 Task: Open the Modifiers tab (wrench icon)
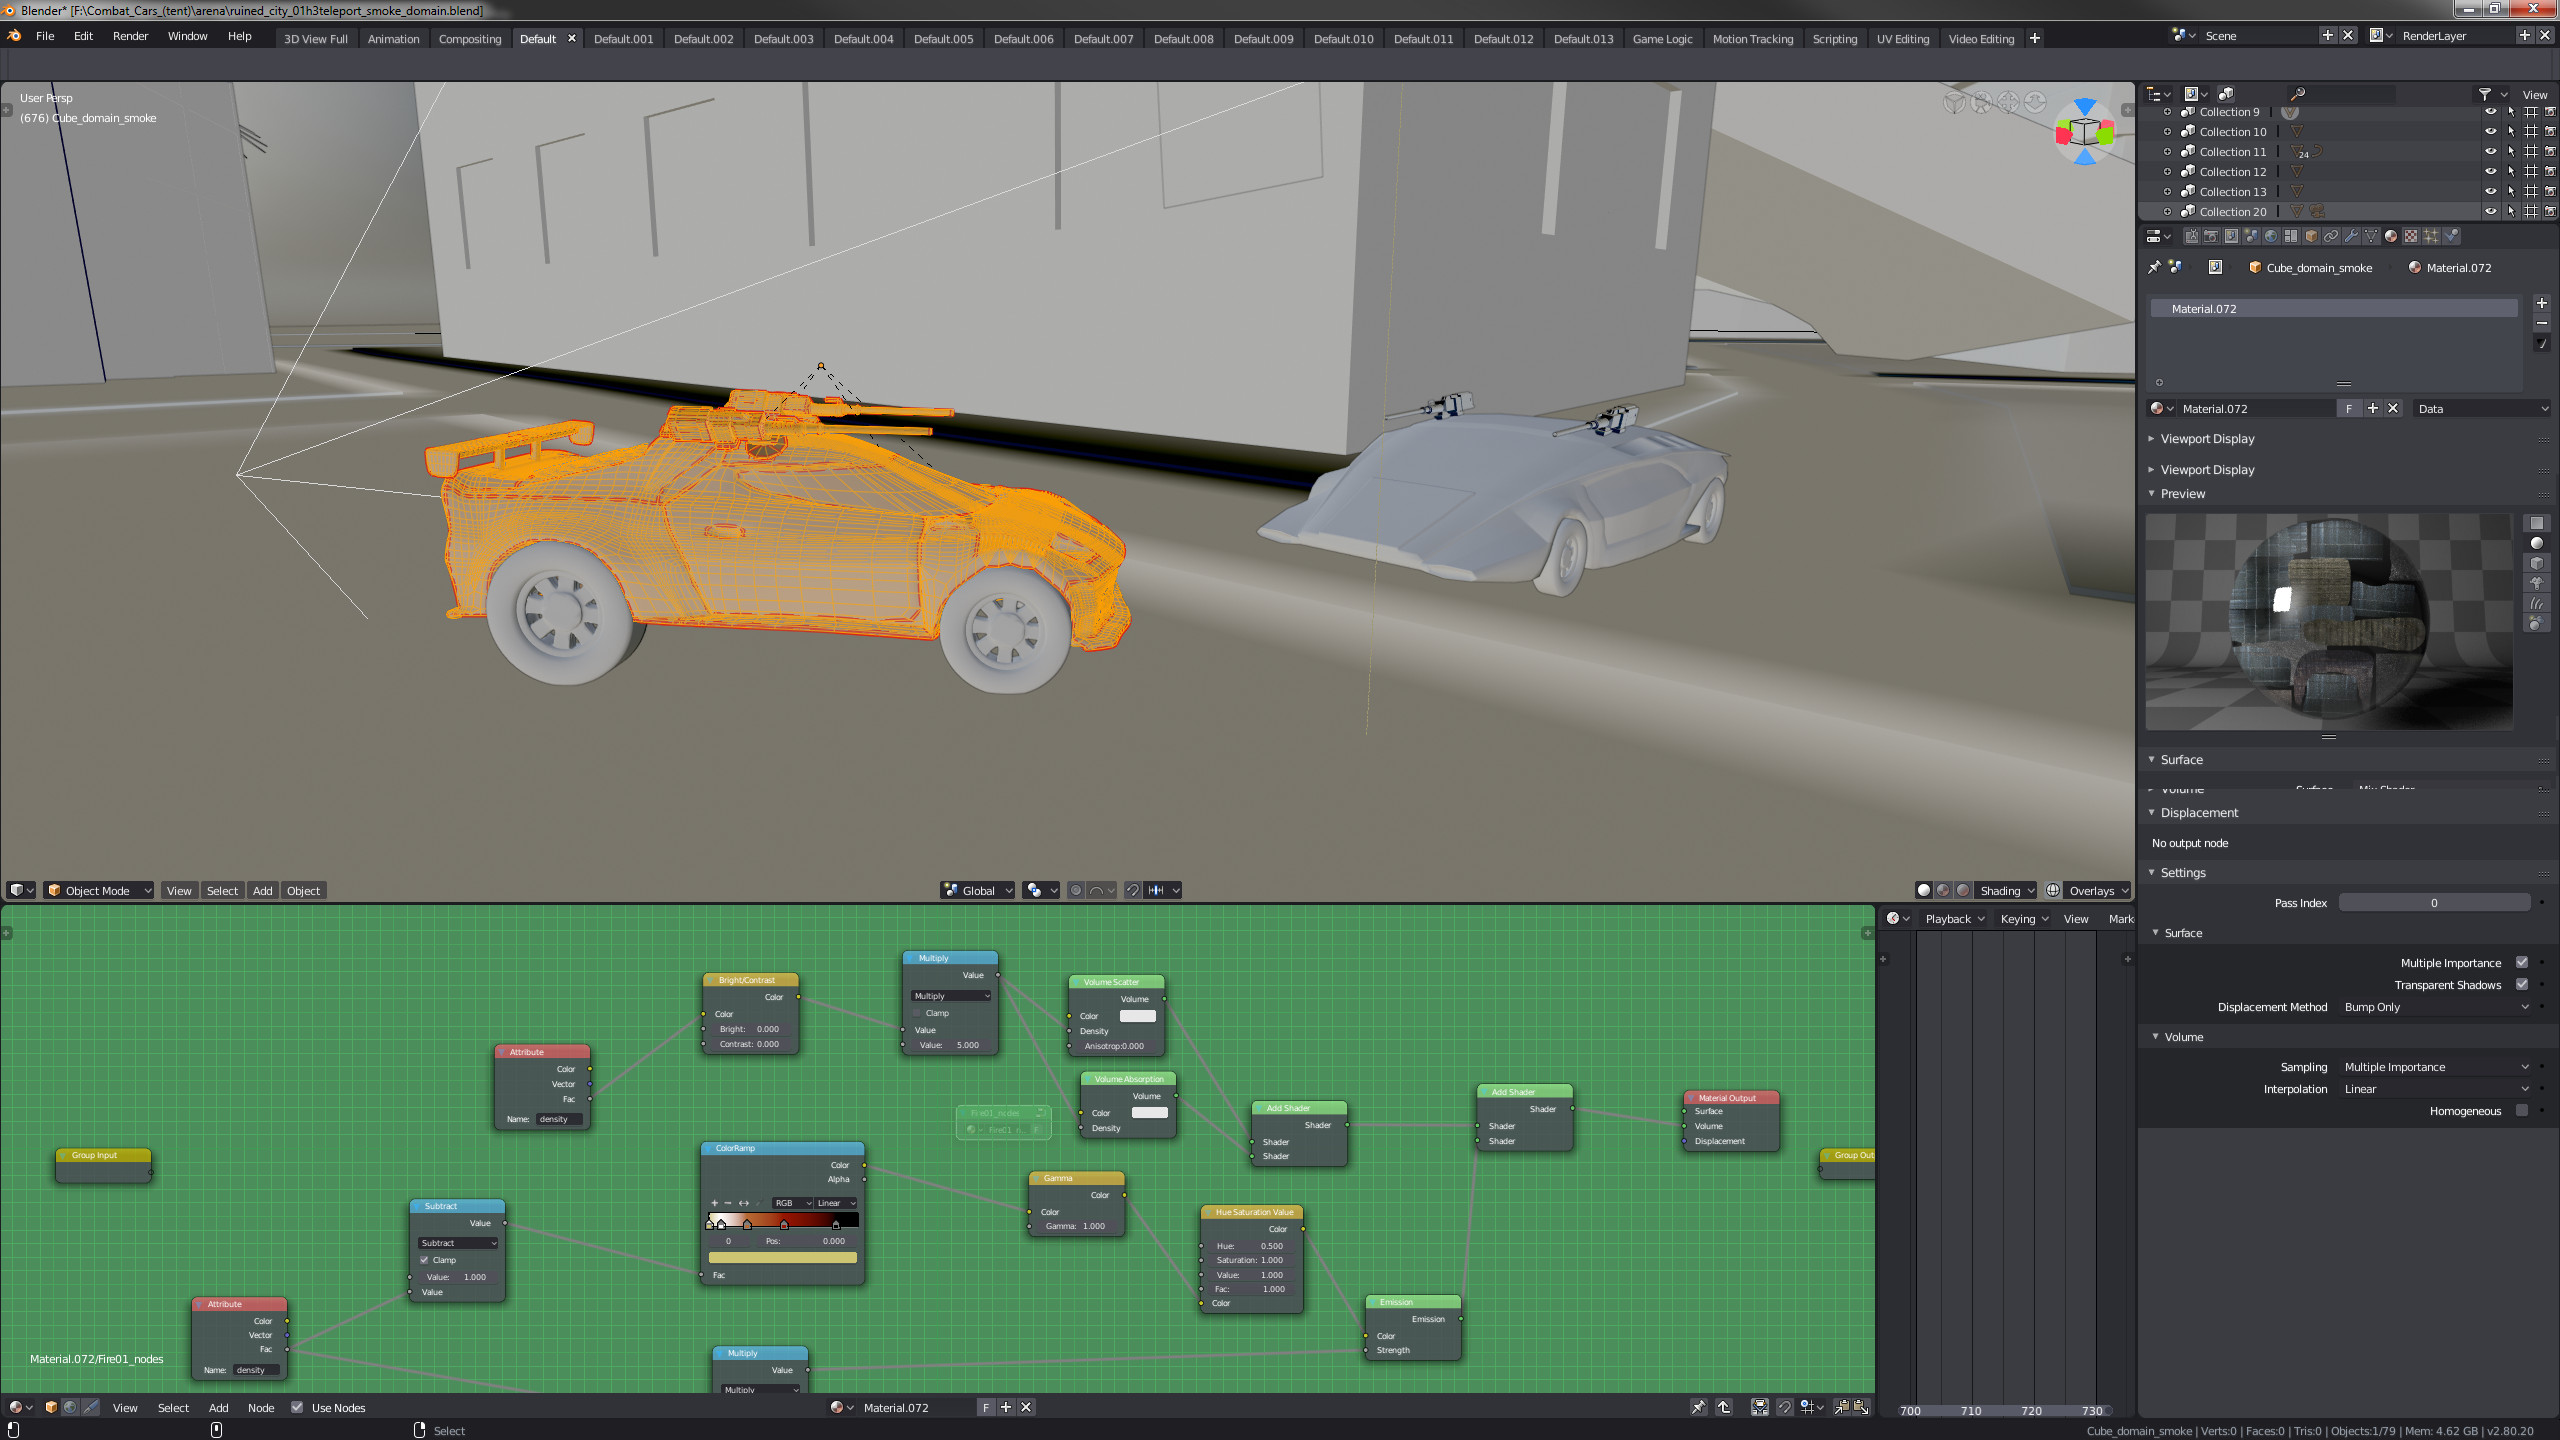coord(2351,236)
